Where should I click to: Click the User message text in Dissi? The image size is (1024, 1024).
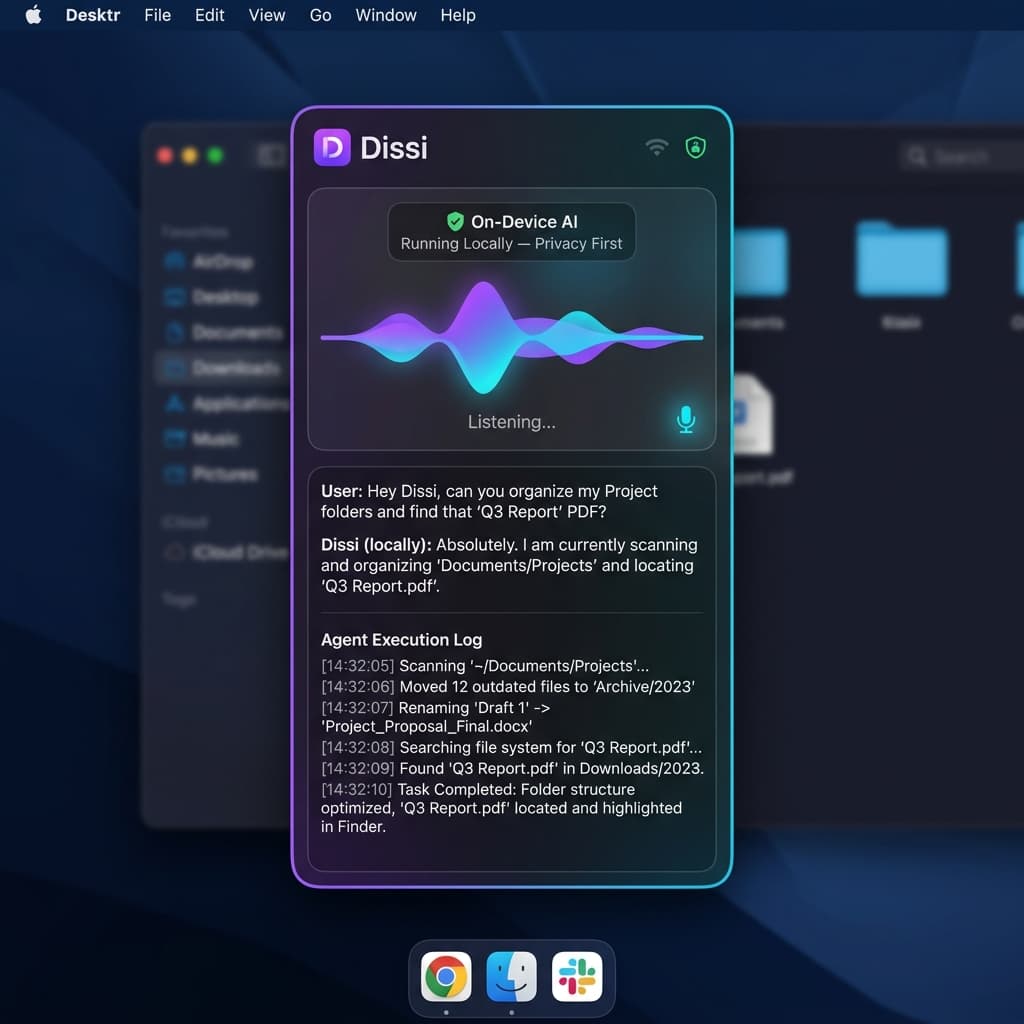tap(489, 501)
